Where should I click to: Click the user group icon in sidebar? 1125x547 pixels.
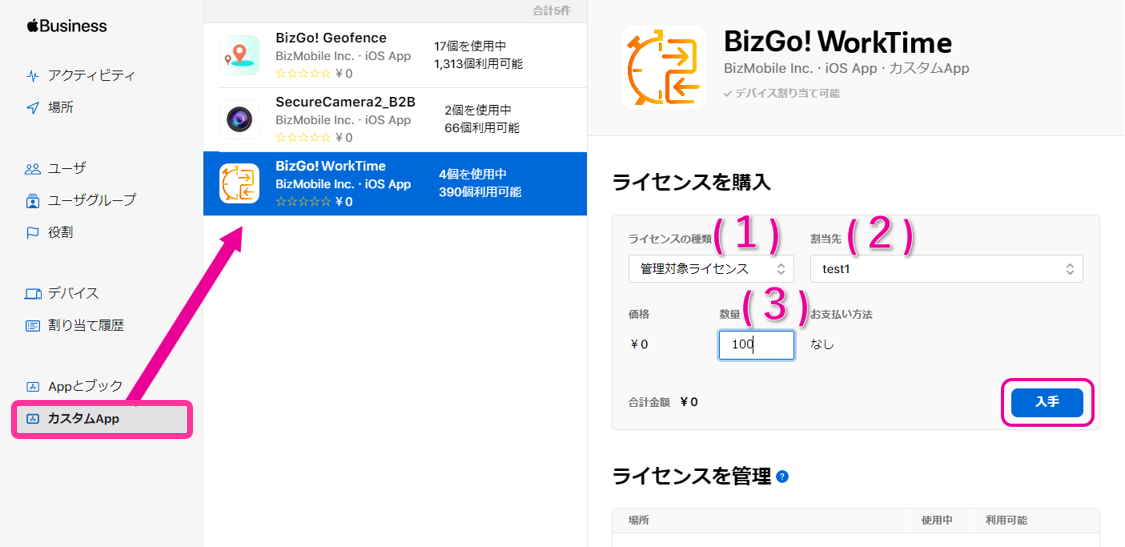click(x=33, y=201)
